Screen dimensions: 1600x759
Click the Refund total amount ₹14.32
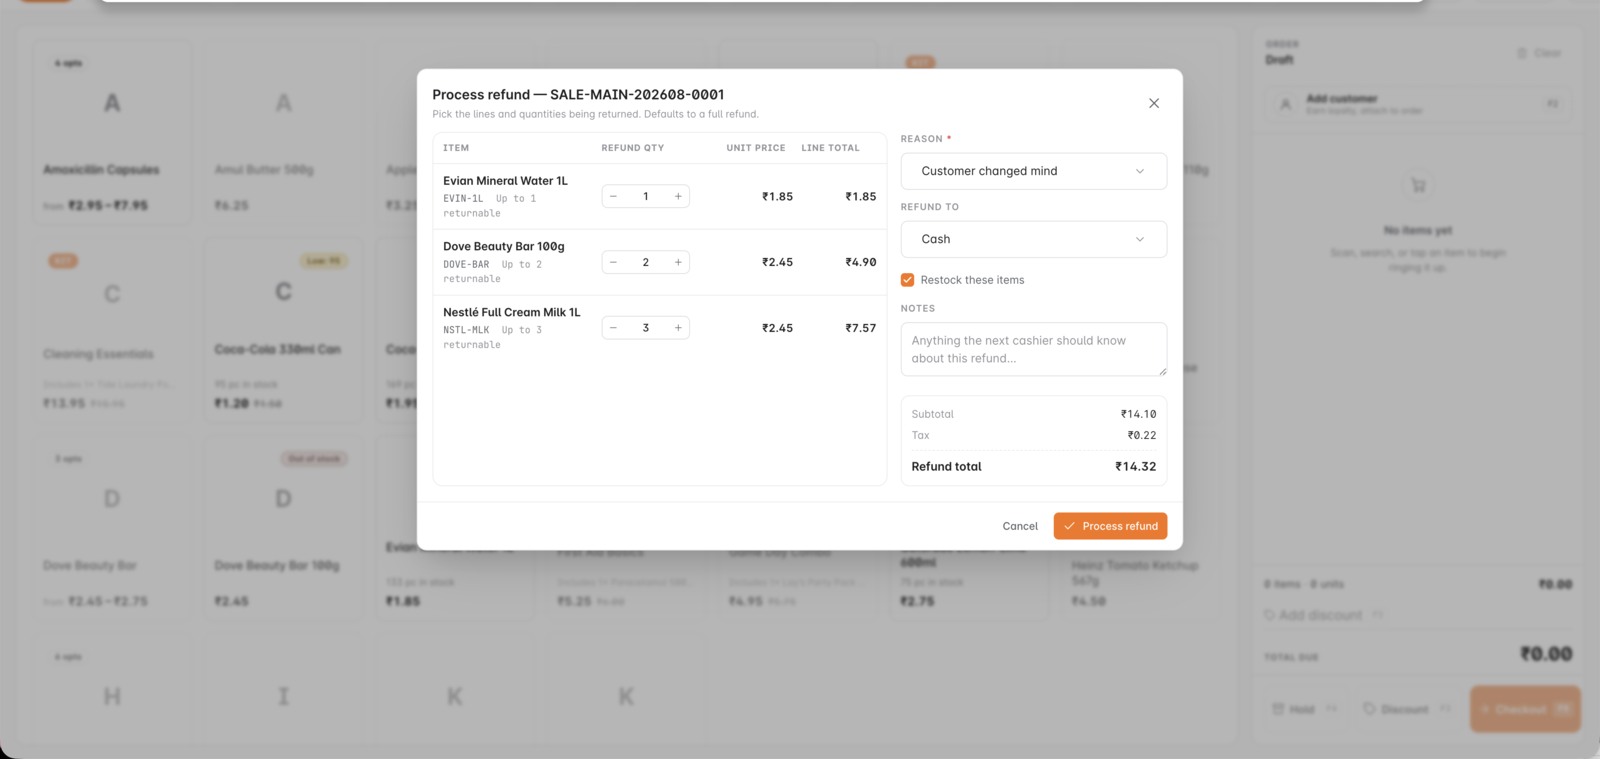1136,466
